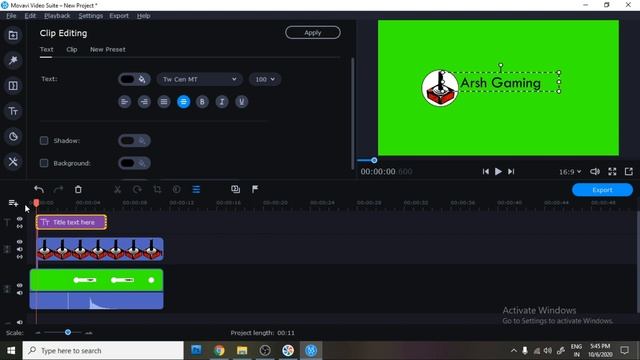
Task: Click the blue Export button
Action: 602,190
